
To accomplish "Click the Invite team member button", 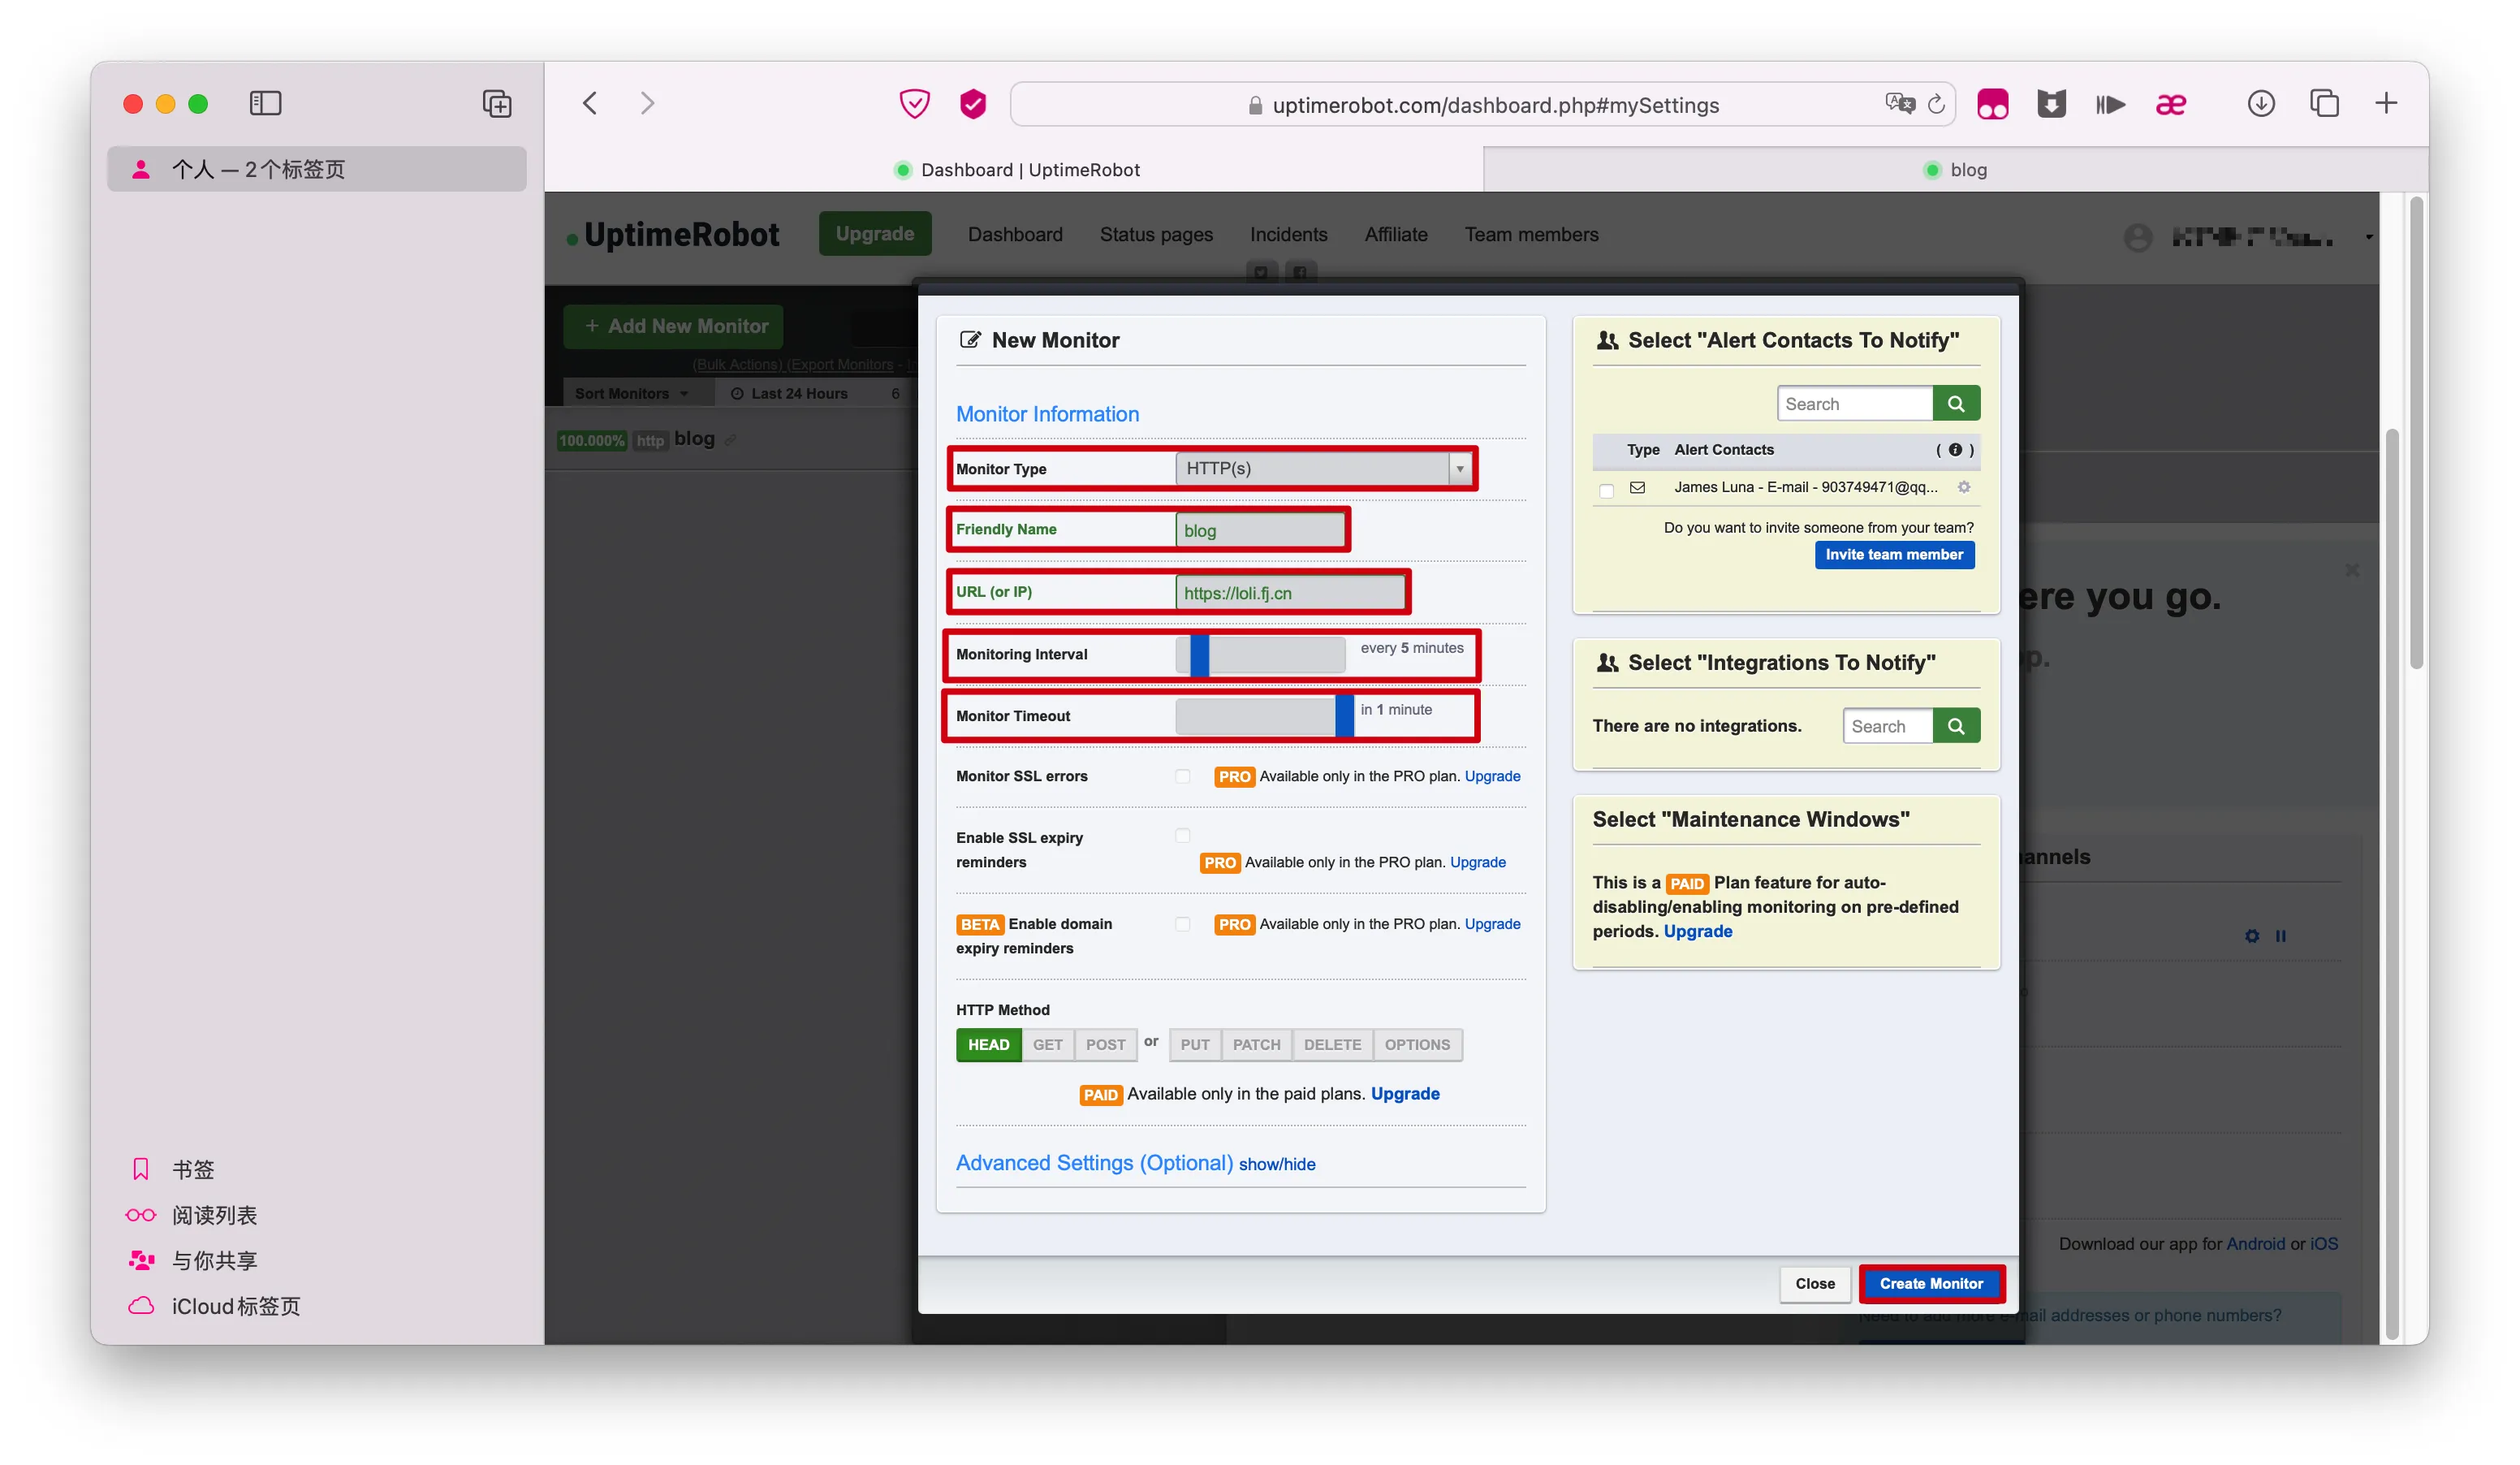I will point(1894,555).
